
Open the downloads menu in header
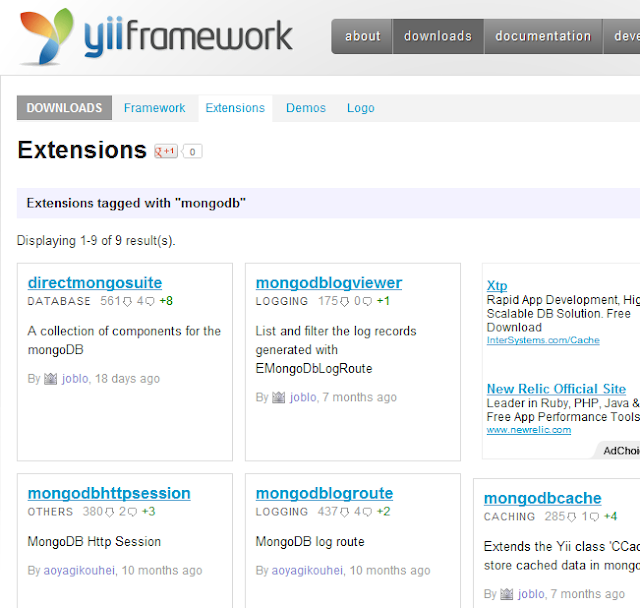(438, 36)
